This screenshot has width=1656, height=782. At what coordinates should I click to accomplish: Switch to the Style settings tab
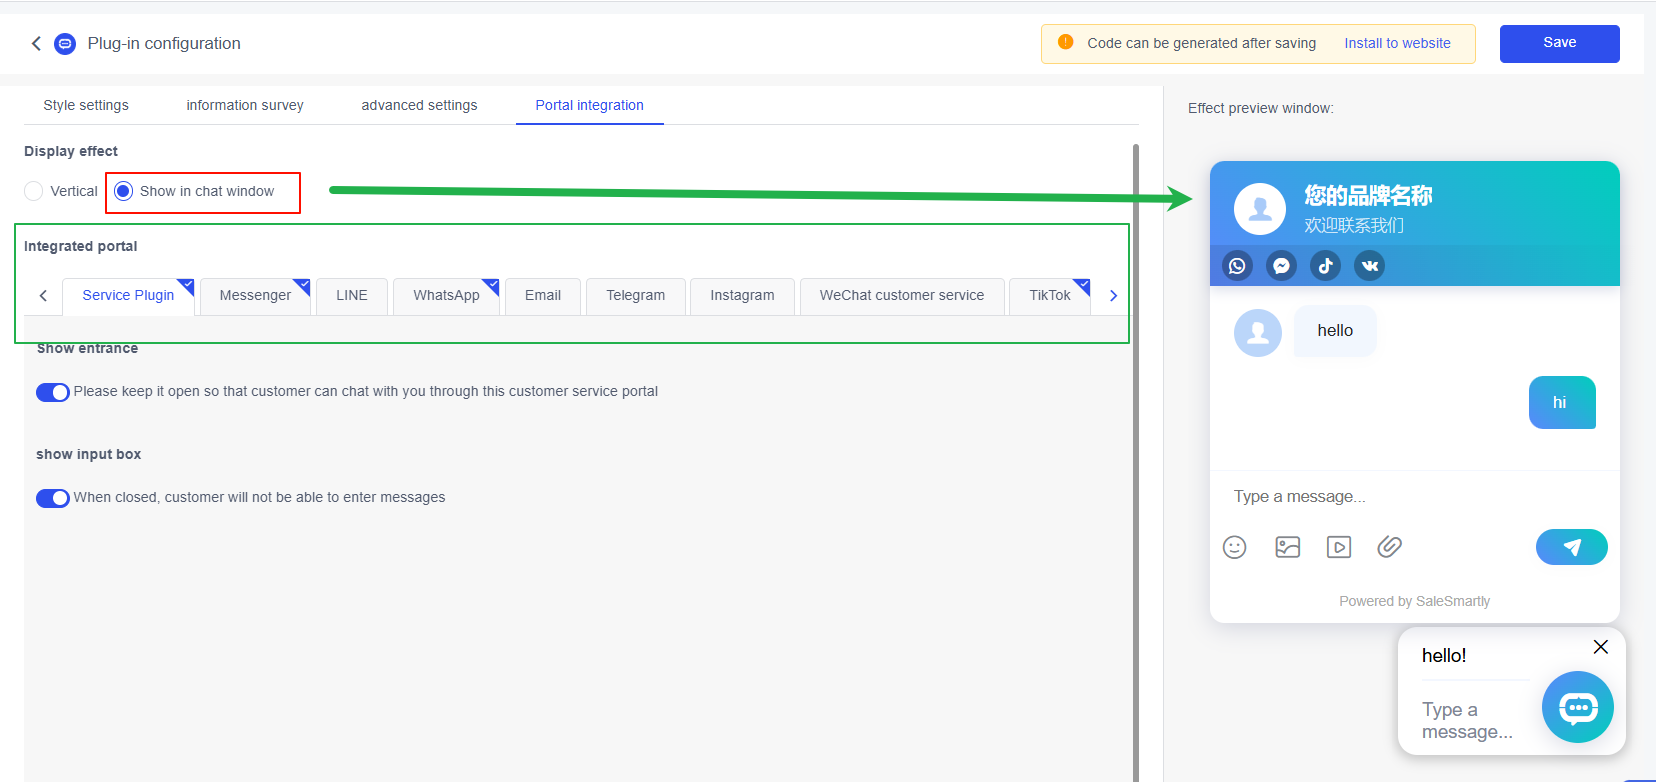pyautogui.click(x=86, y=105)
